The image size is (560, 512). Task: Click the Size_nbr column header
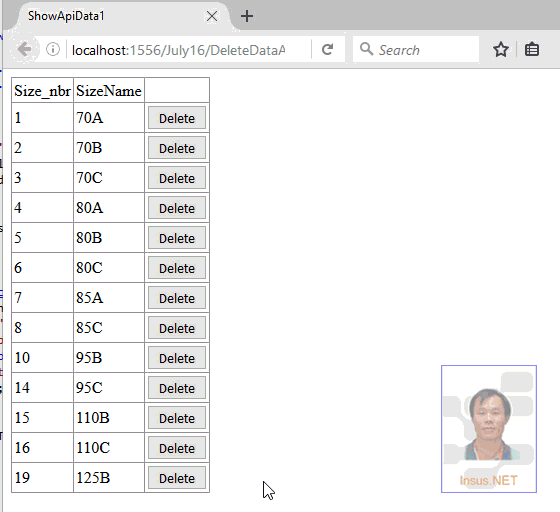point(42,90)
